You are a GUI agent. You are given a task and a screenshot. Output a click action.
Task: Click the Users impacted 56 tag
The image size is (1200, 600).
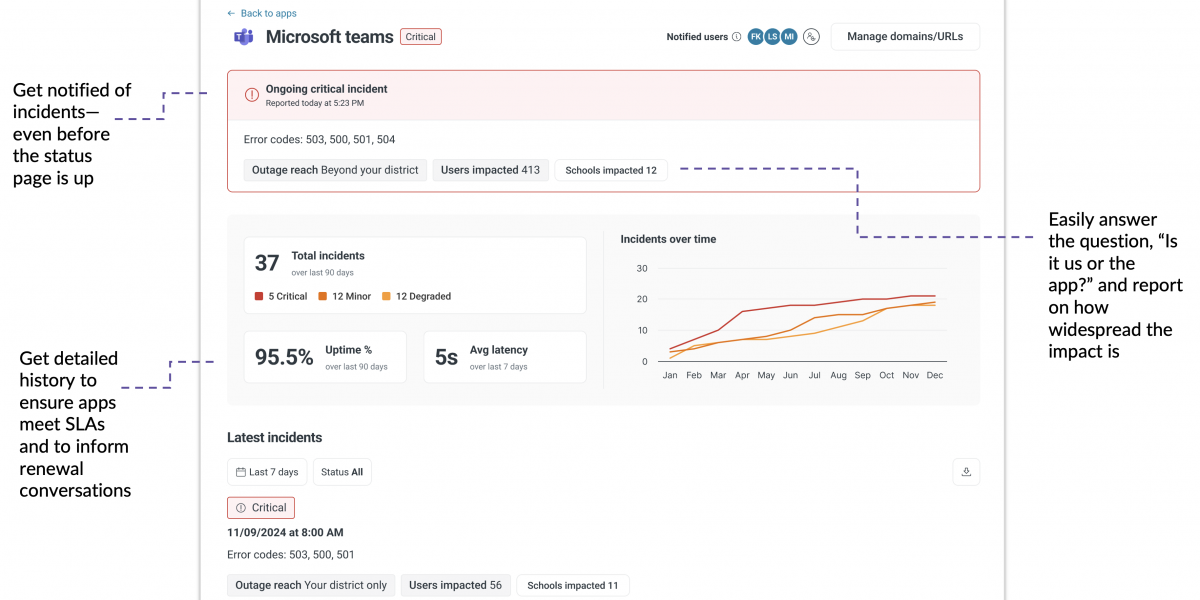point(456,585)
